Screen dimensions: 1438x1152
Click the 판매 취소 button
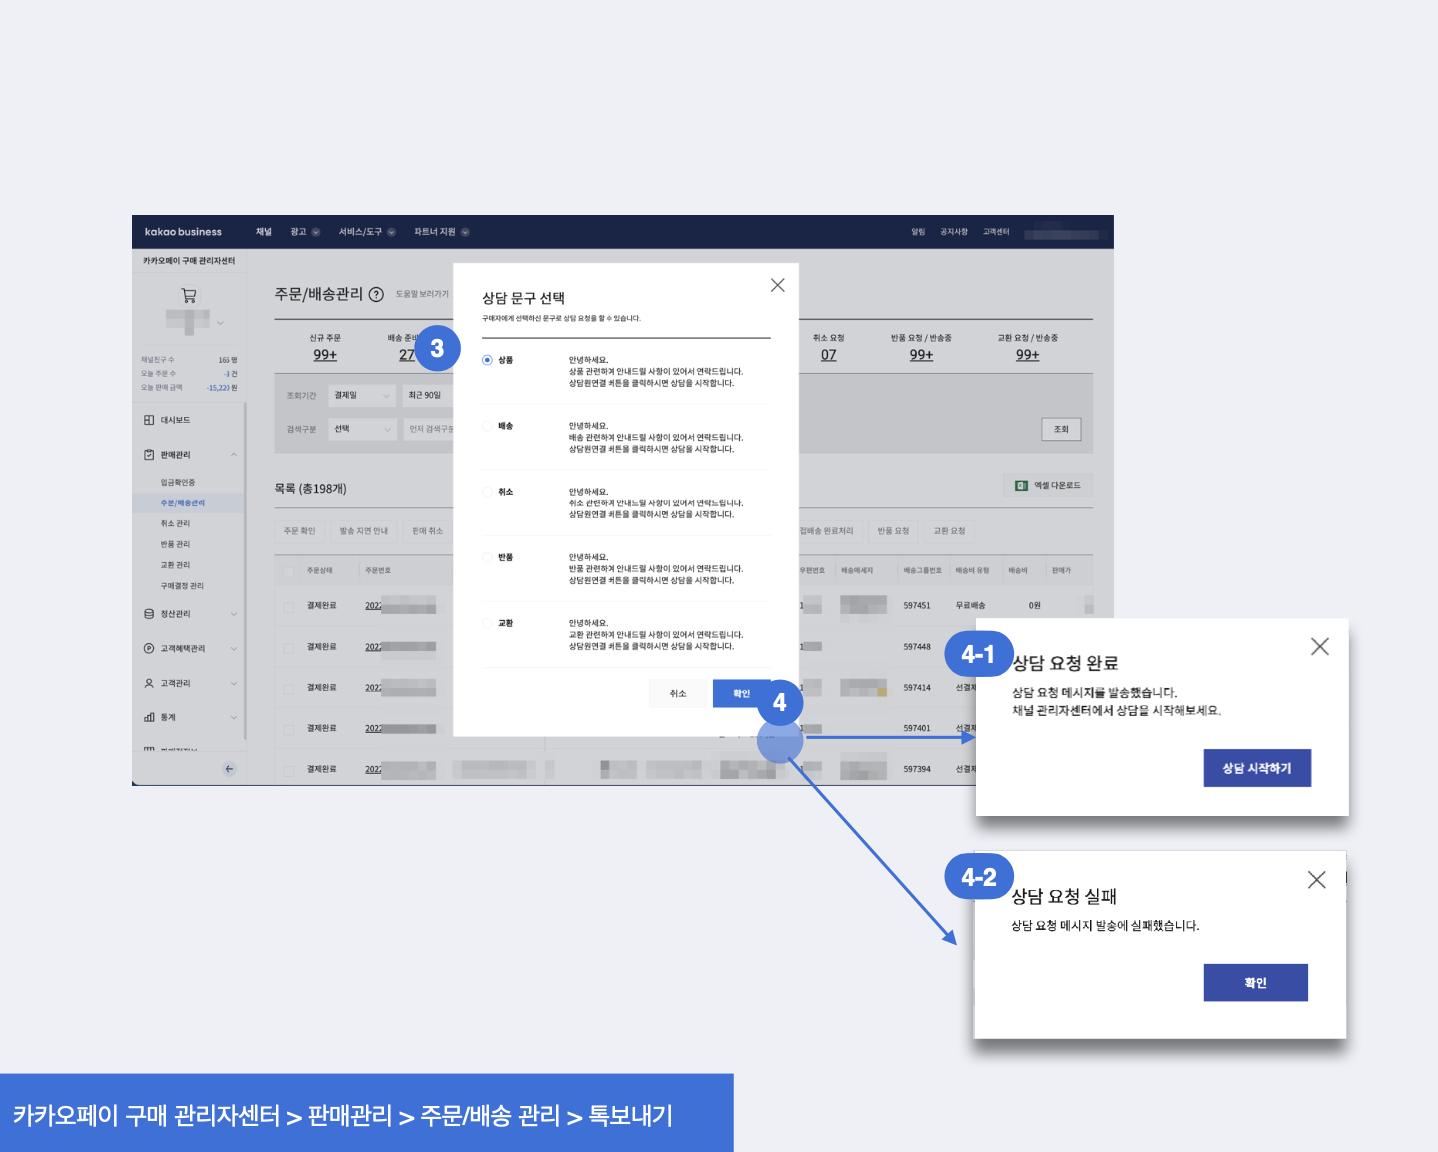tap(427, 531)
